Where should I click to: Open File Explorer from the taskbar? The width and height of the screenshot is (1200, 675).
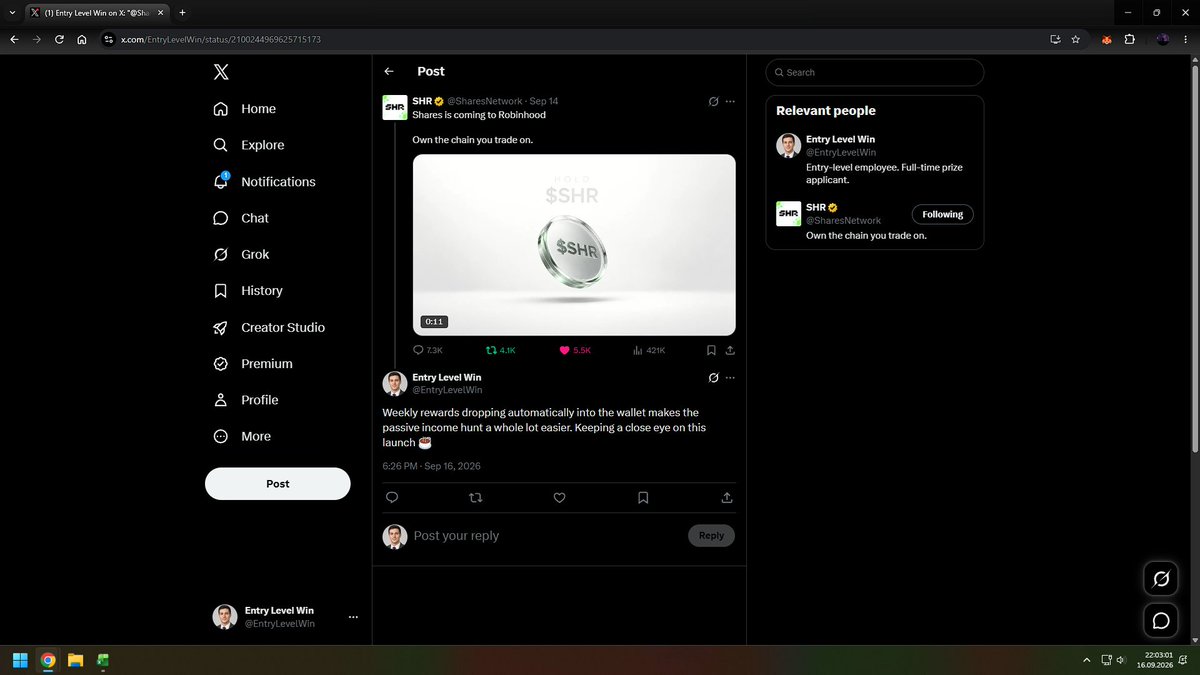point(75,660)
